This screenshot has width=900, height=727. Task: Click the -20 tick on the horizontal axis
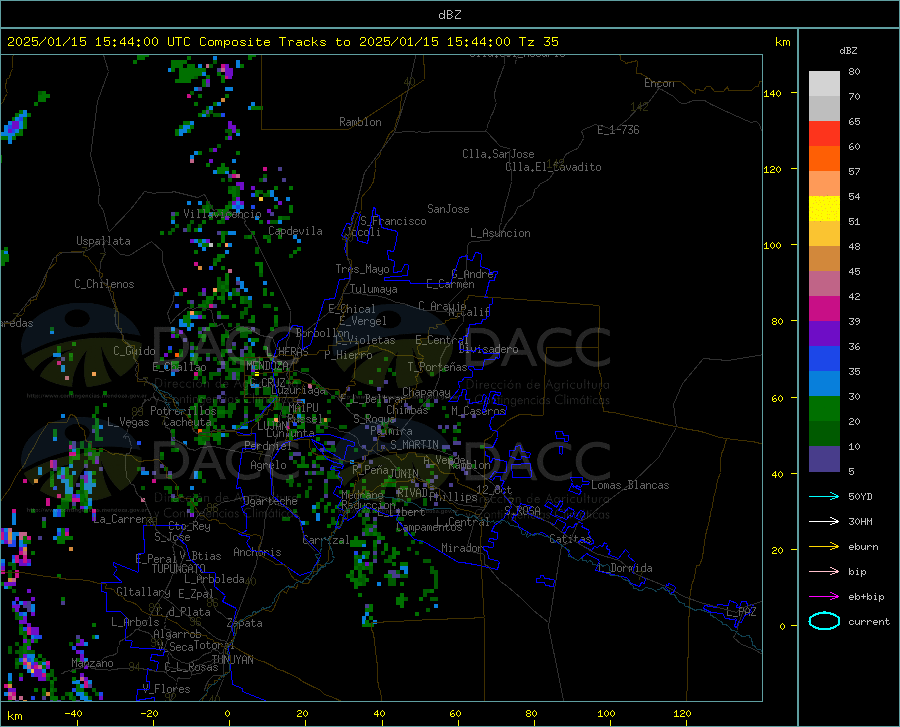(x=149, y=714)
